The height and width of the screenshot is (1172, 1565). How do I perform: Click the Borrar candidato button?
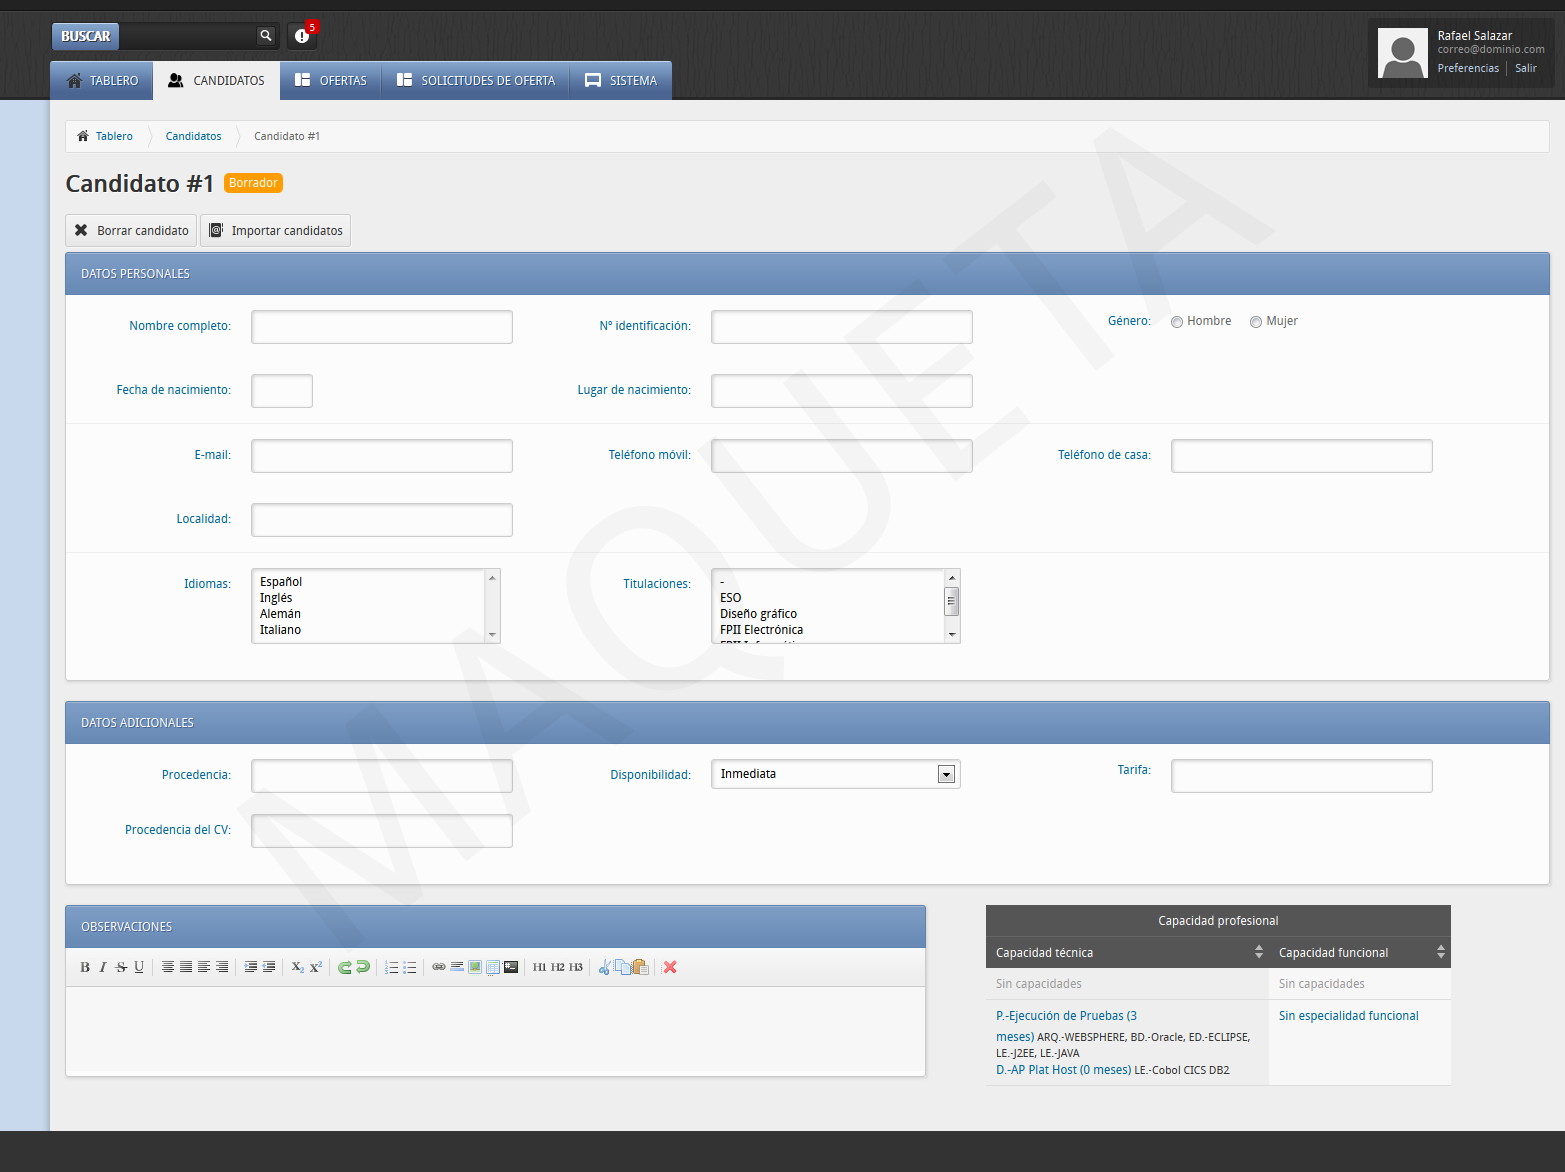click(131, 230)
